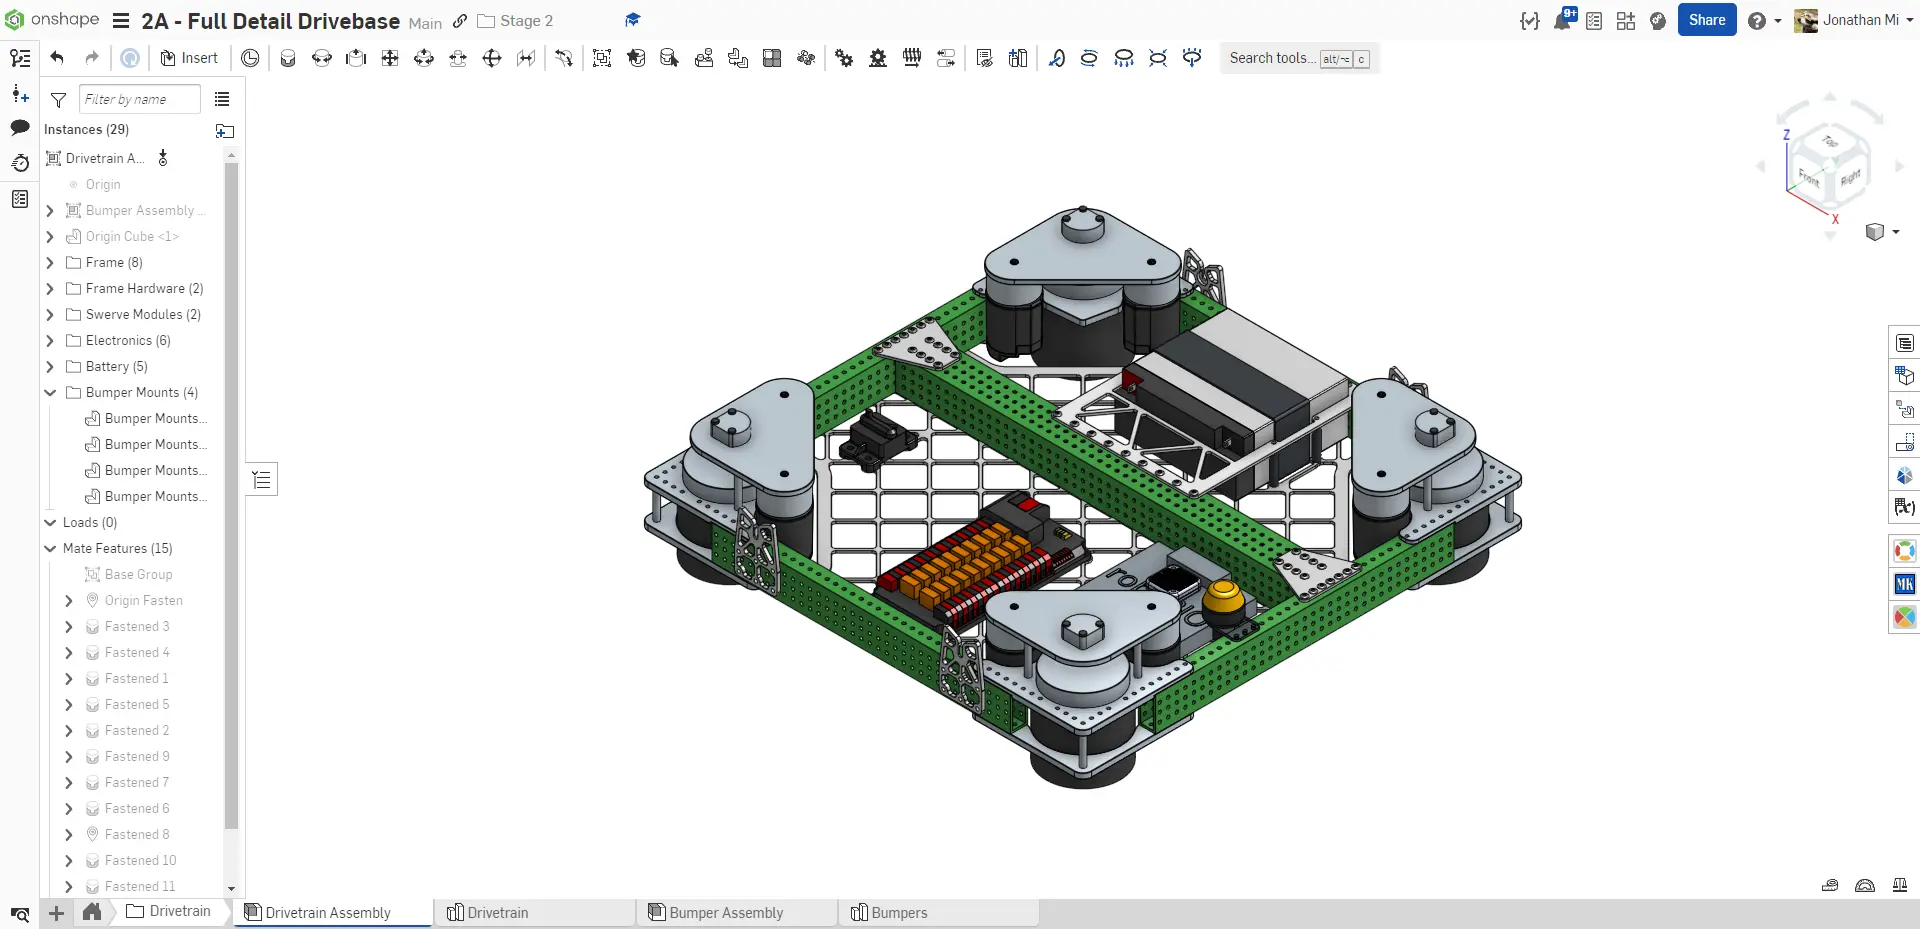Collapse the Bumper Mounts folder
Image resolution: width=1920 pixels, height=929 pixels.
[50, 393]
